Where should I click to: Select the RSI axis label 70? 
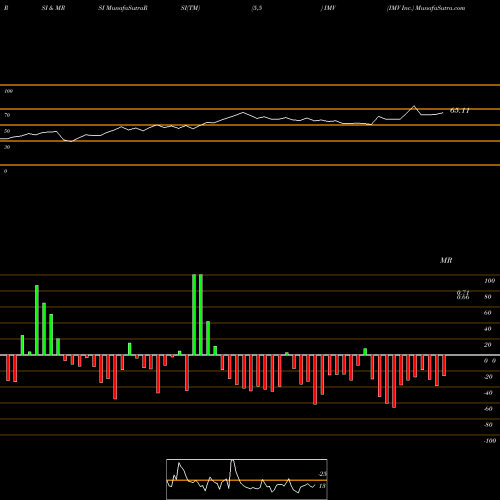[x=7, y=115]
